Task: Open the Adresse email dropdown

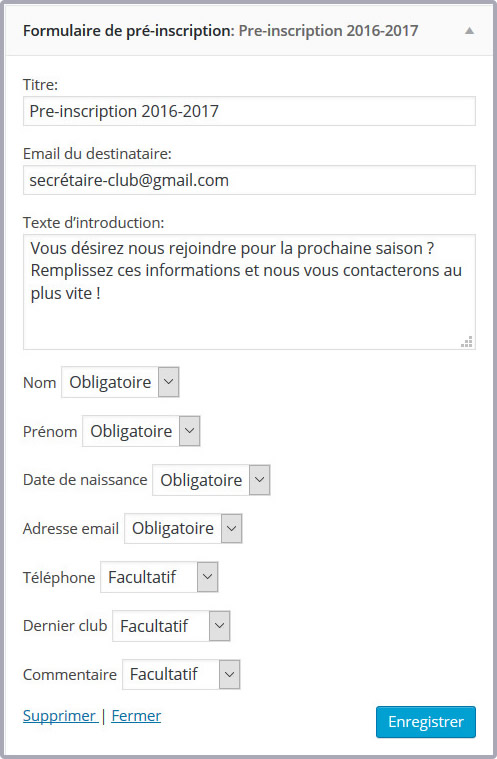Action: click(x=183, y=528)
